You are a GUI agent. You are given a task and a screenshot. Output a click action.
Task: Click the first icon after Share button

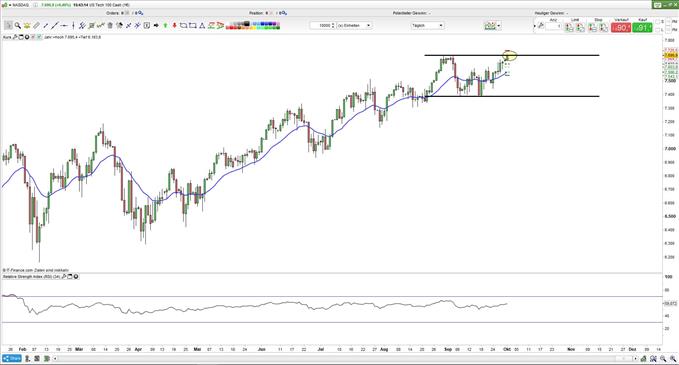(x=27, y=359)
